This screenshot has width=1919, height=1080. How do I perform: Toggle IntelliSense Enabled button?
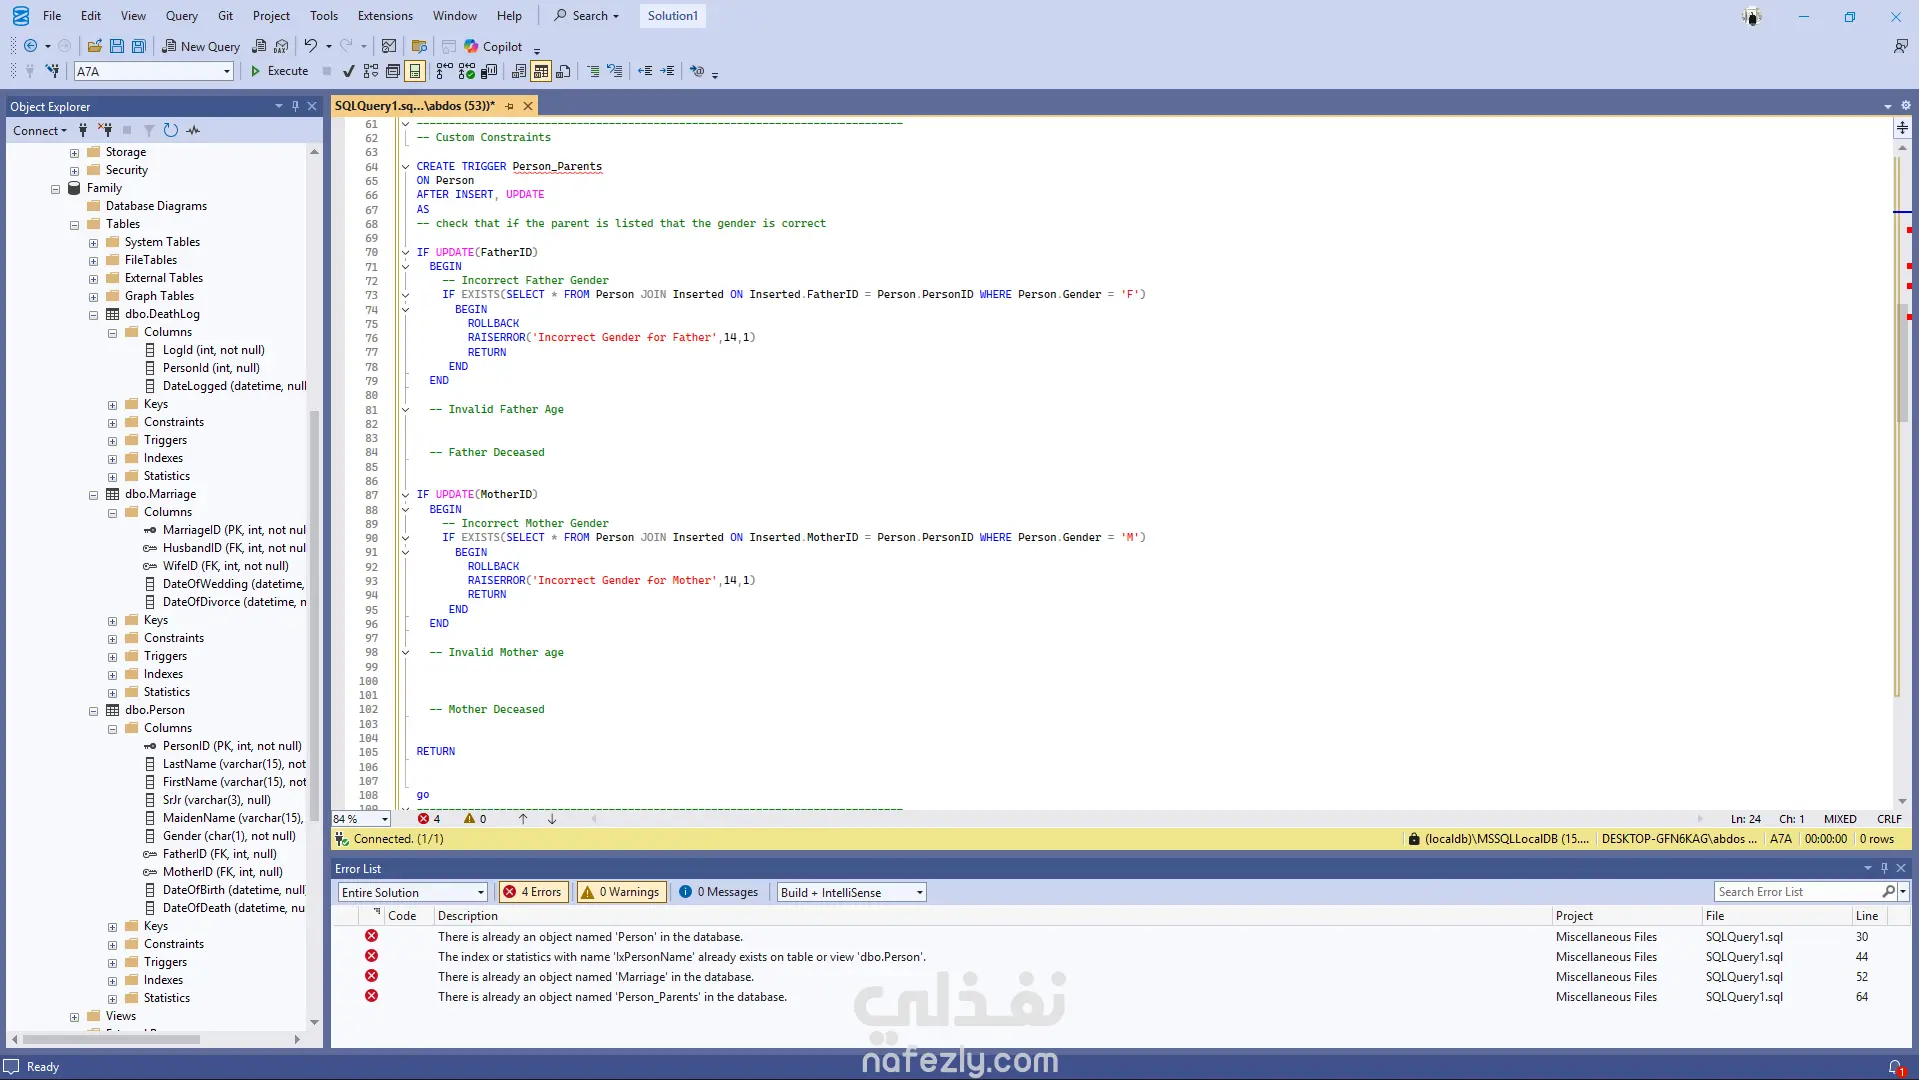pos(415,71)
